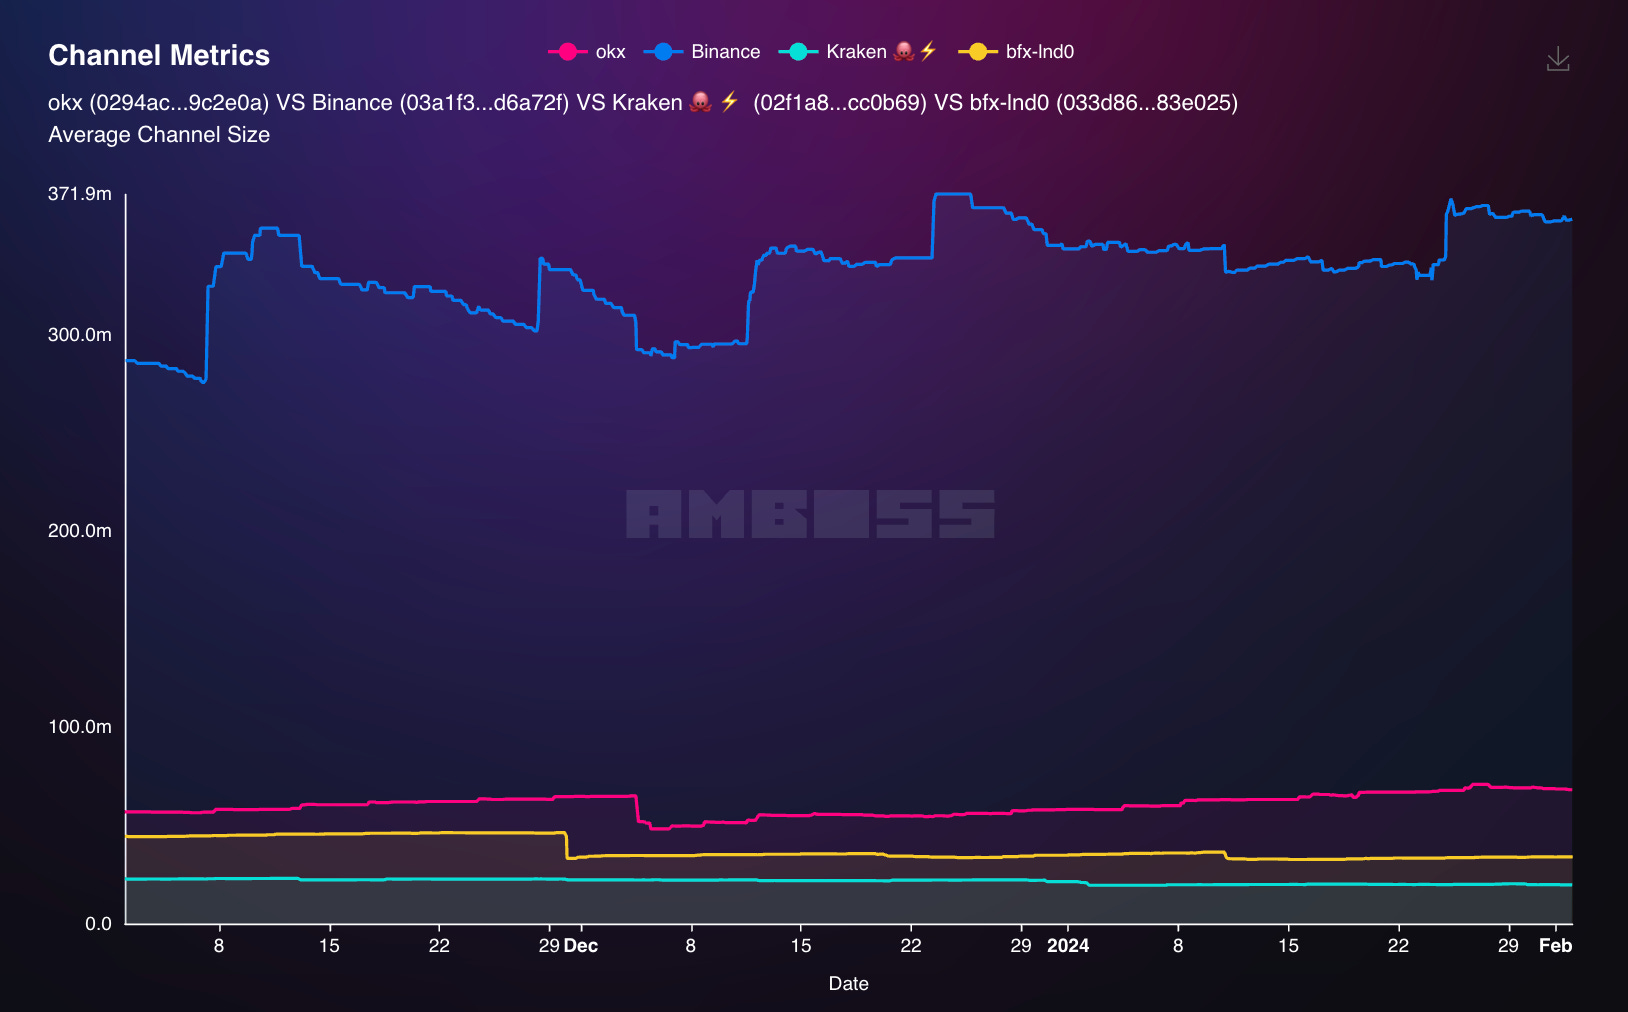Click the "Average Channel Size" subtitle
Screen dimensions: 1628x1012
click(x=159, y=134)
